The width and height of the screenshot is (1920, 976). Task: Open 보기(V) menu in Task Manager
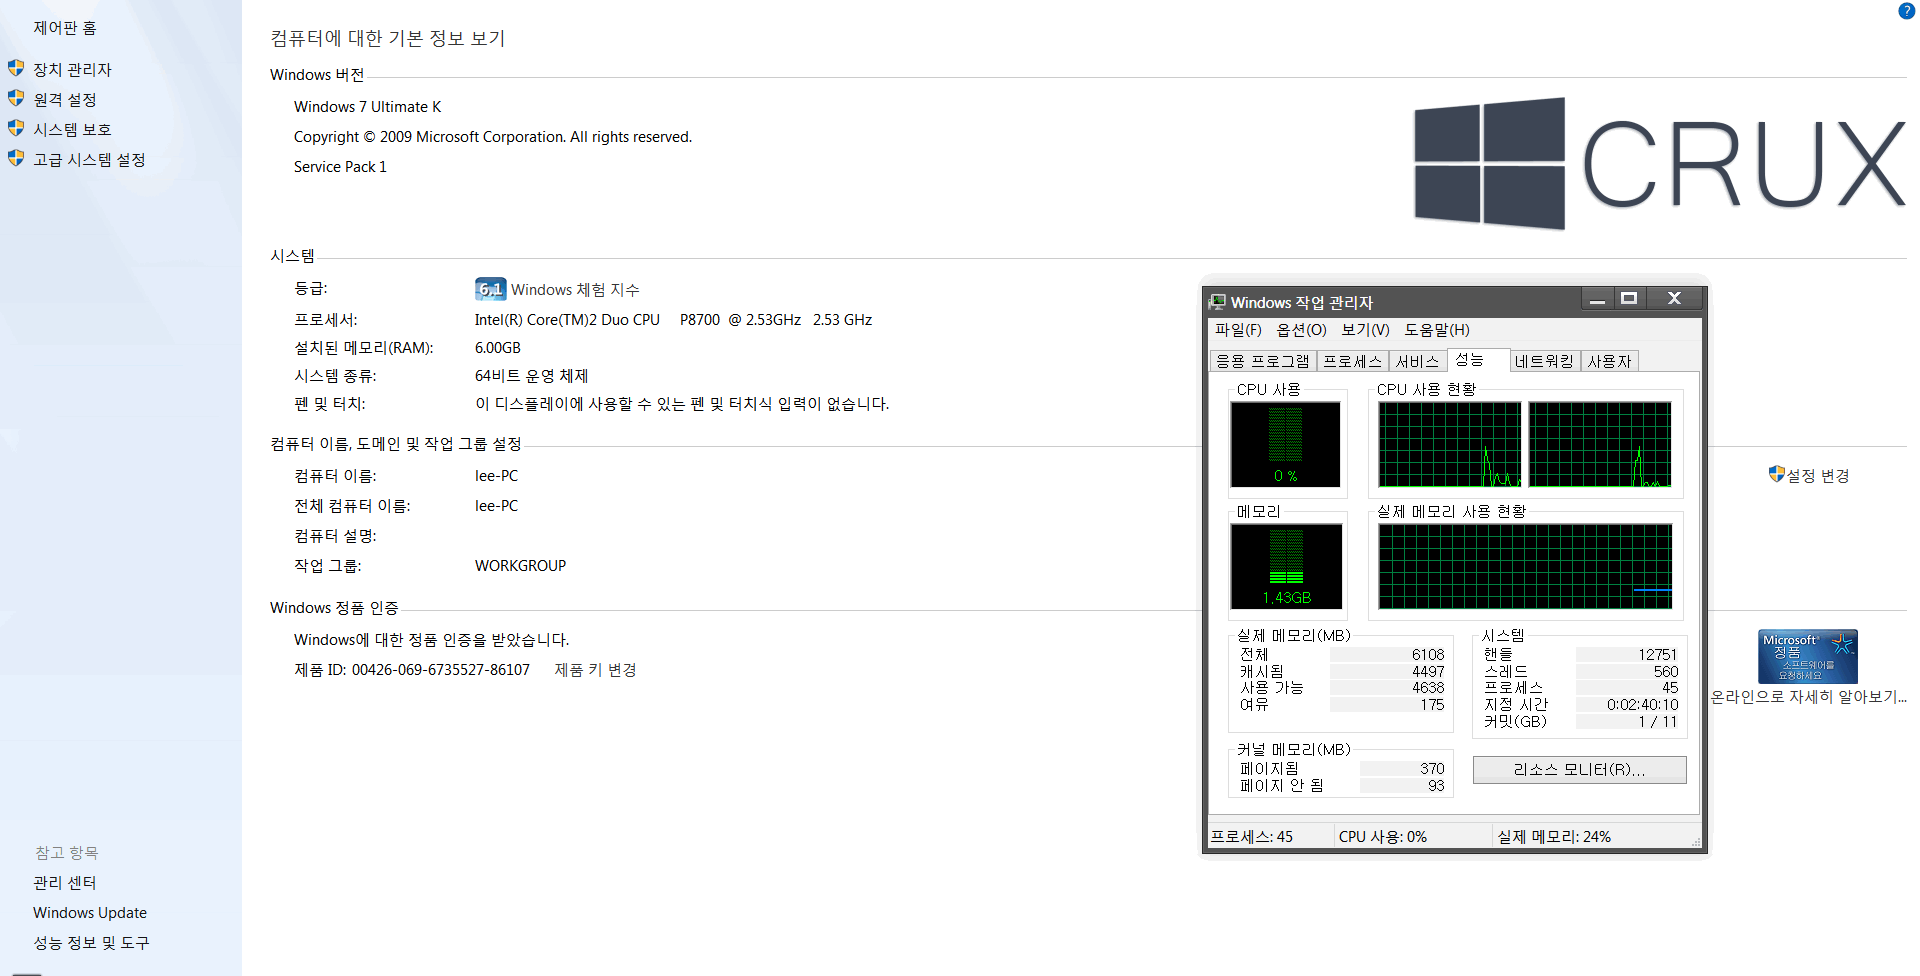1365,330
